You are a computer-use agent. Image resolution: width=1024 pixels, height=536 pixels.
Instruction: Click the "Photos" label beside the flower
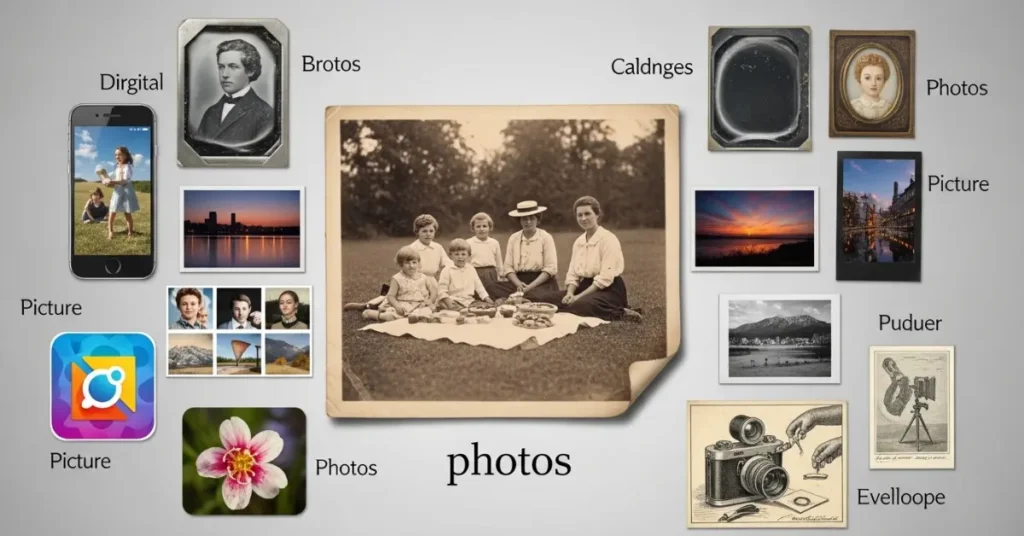tap(346, 467)
